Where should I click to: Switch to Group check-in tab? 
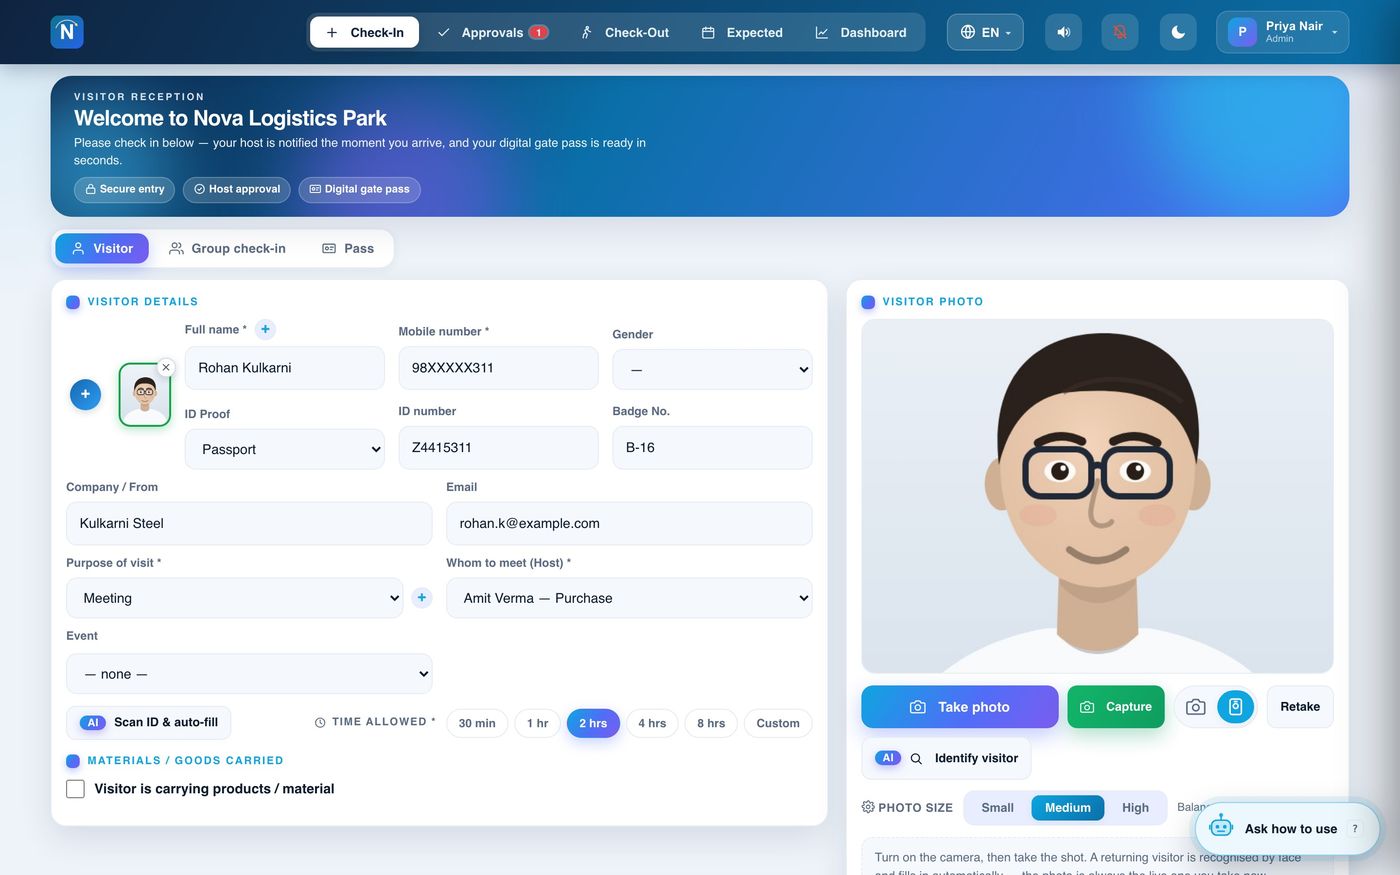(227, 248)
